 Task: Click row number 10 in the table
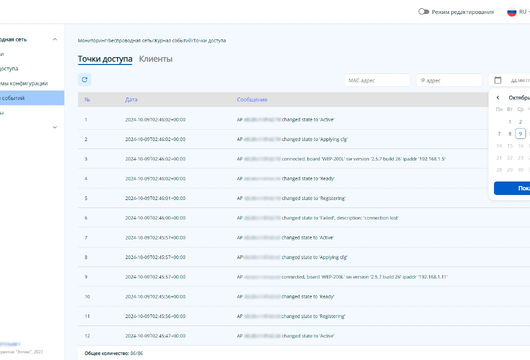[87, 297]
